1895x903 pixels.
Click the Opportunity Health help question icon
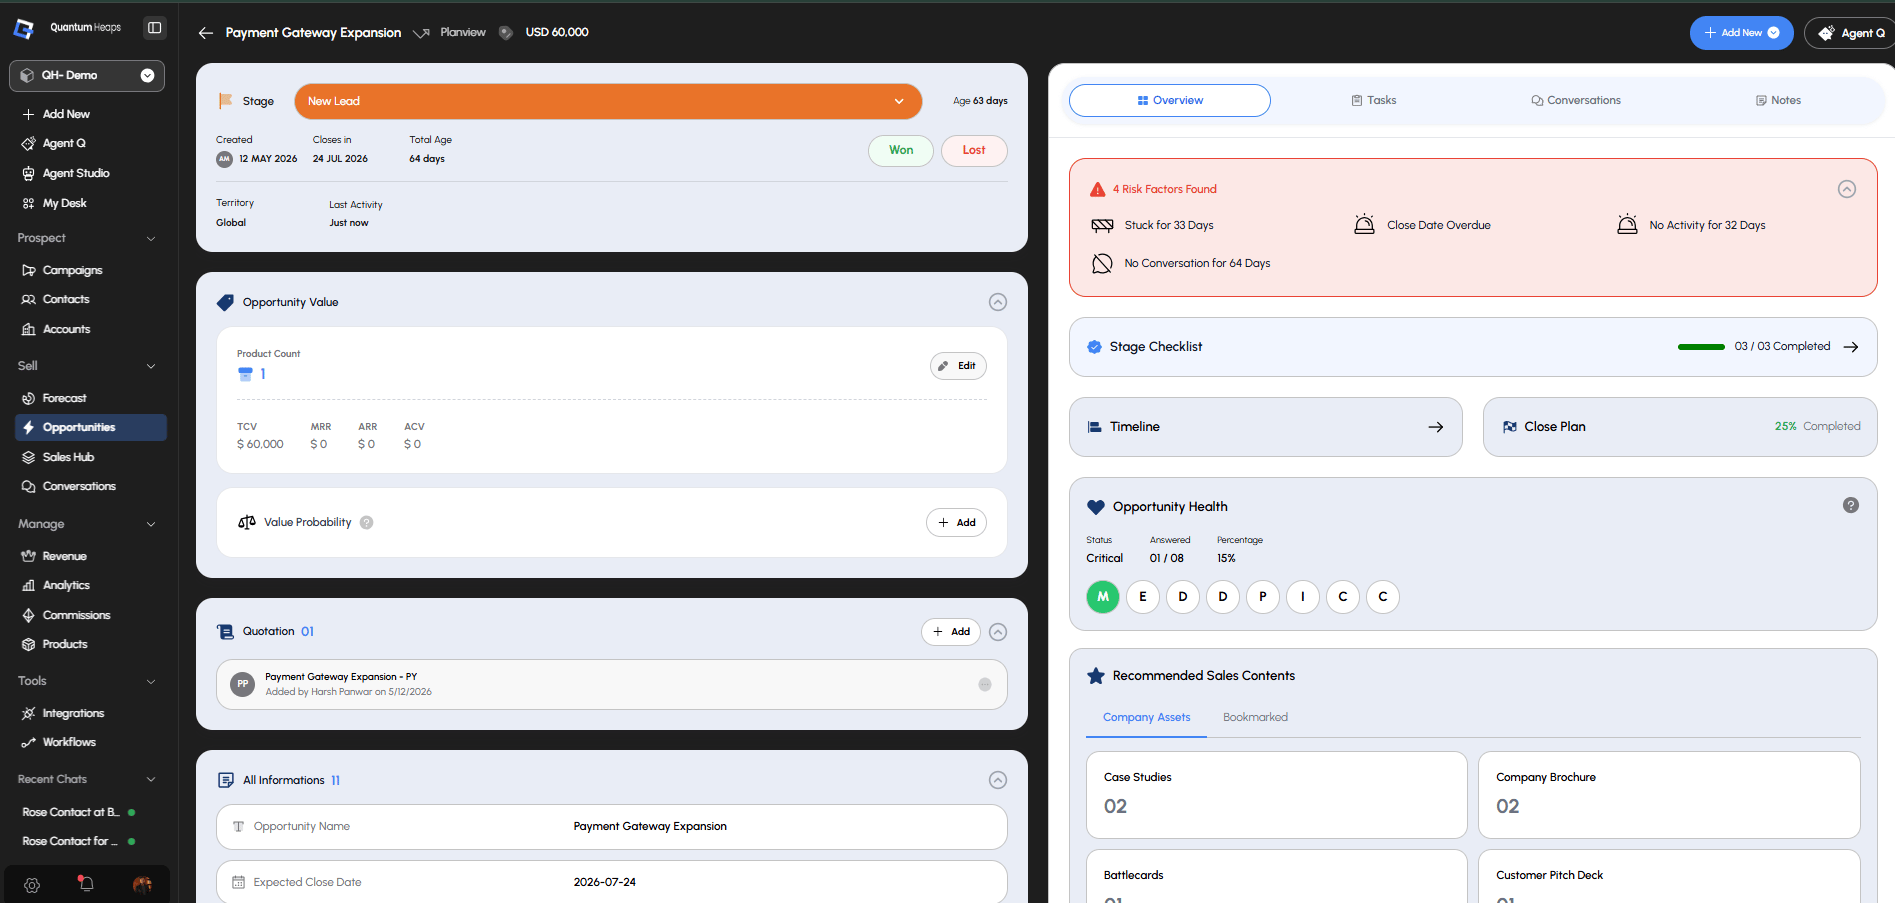[1851, 506]
